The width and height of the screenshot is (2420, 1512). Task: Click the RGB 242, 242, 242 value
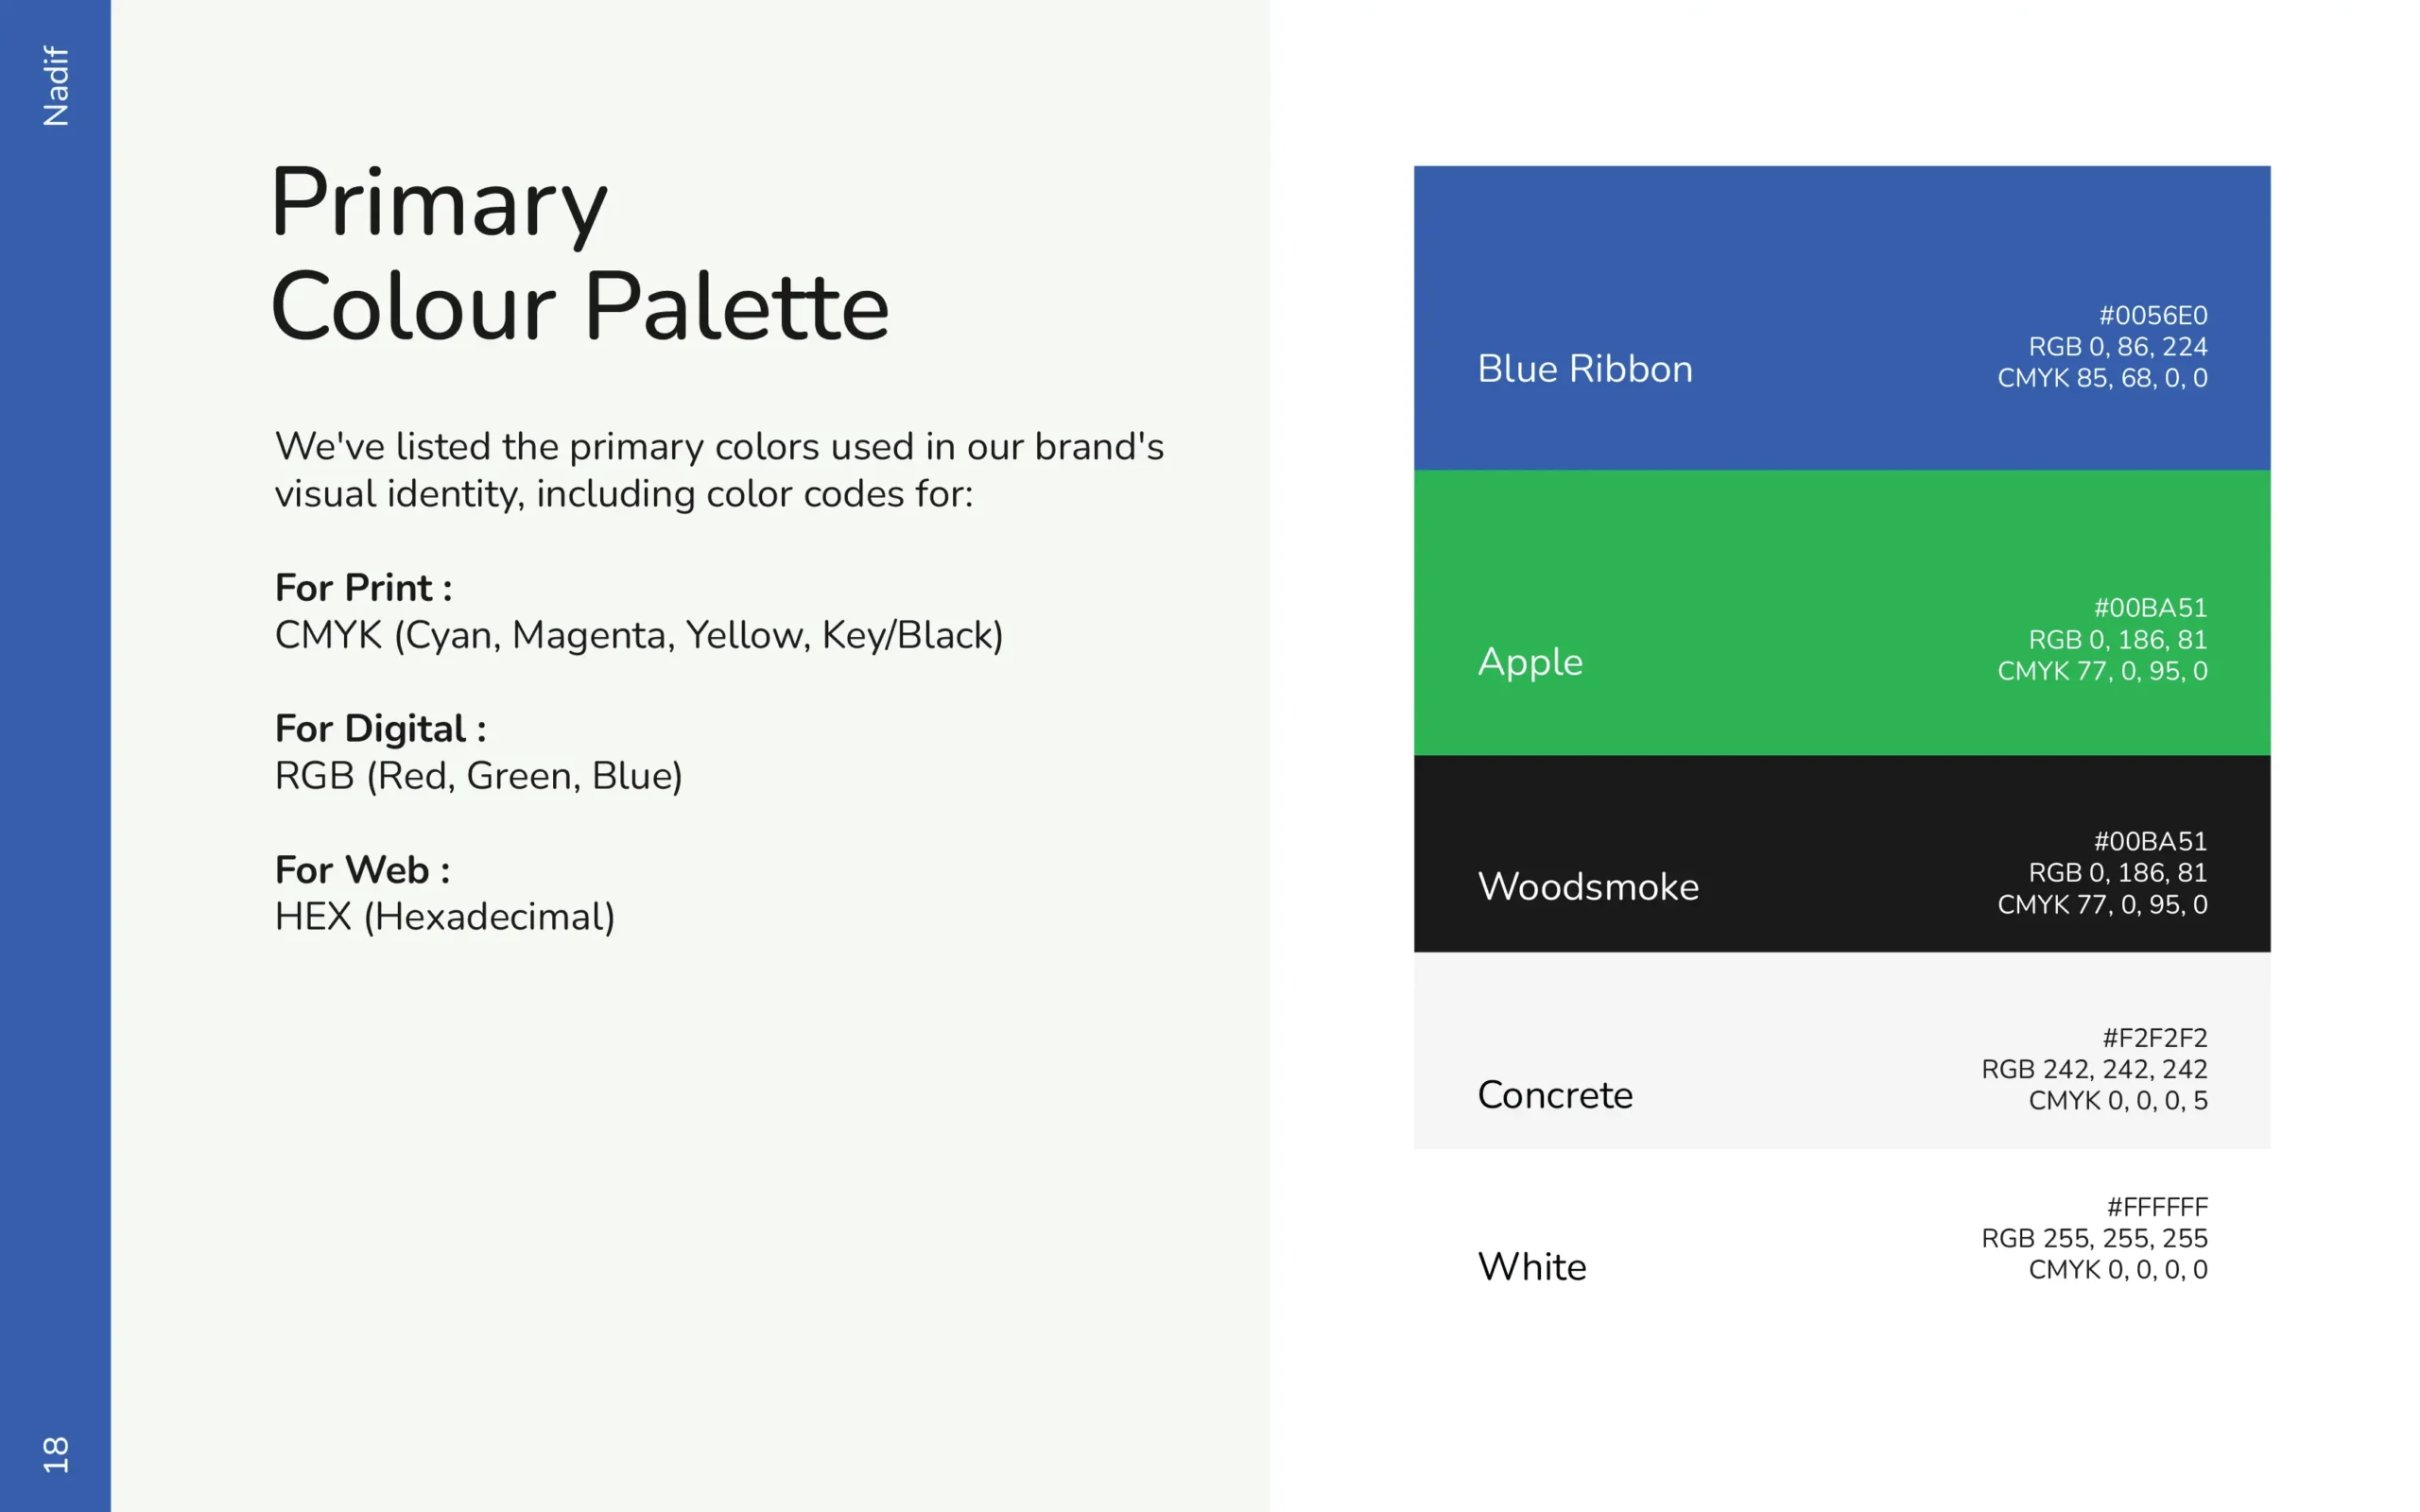pos(2093,1069)
